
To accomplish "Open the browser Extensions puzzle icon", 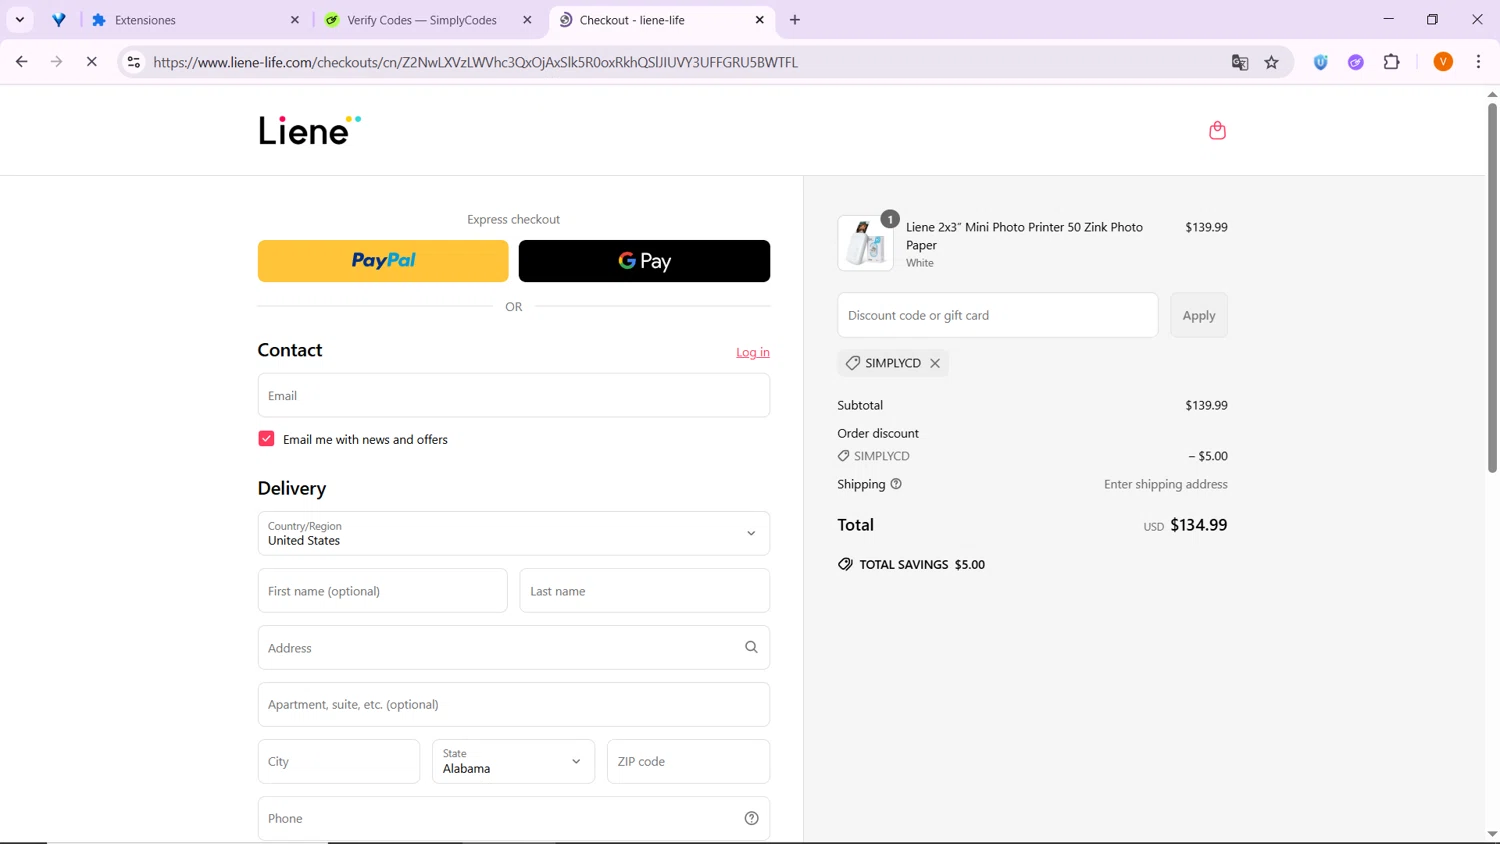I will tap(1391, 62).
